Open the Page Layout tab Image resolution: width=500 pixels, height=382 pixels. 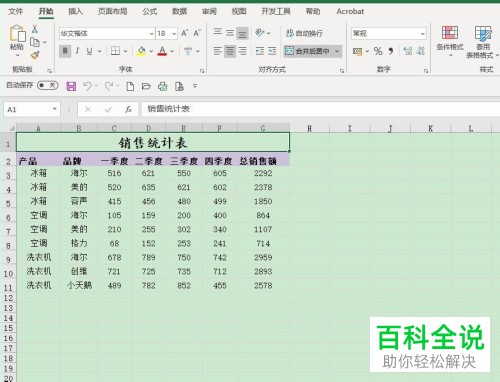point(113,11)
